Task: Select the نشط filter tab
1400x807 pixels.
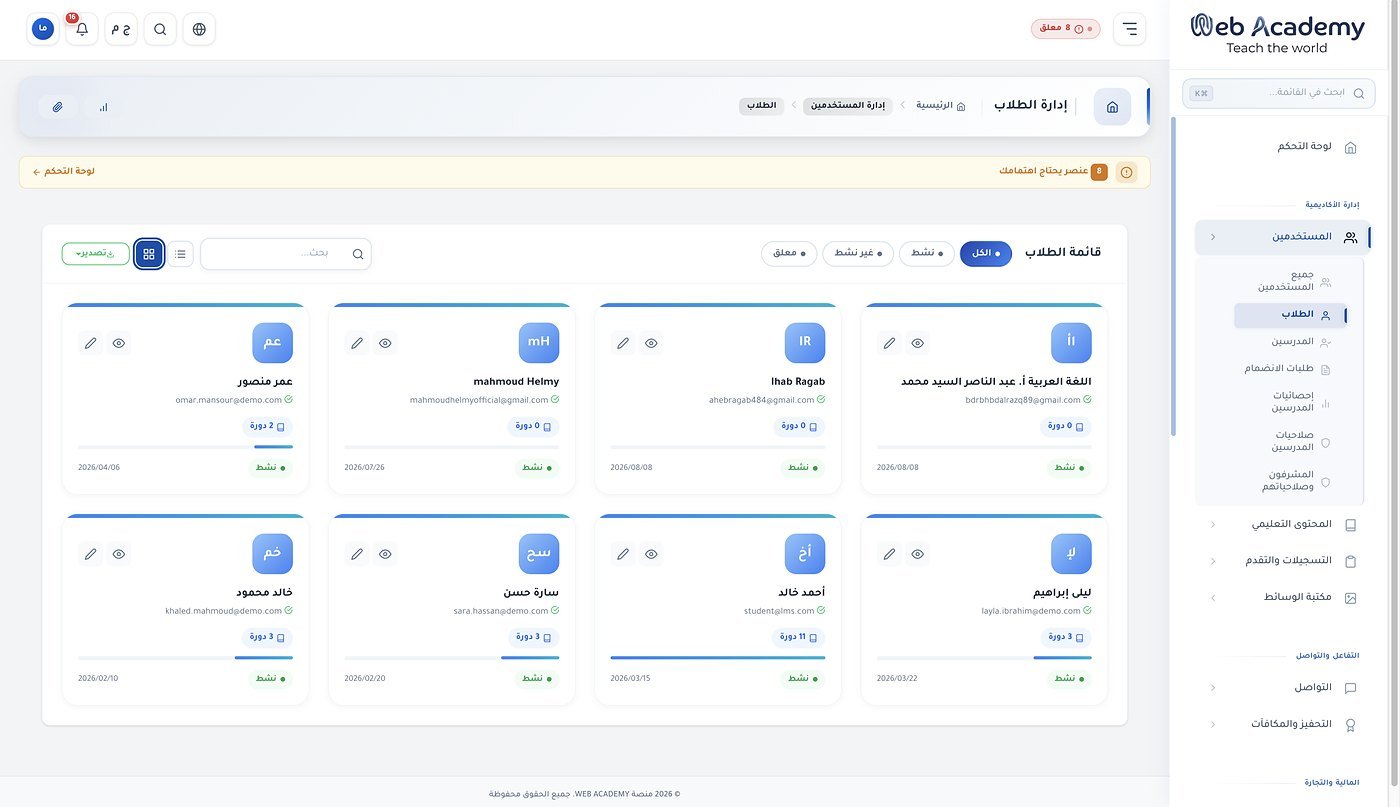Action: pos(927,254)
